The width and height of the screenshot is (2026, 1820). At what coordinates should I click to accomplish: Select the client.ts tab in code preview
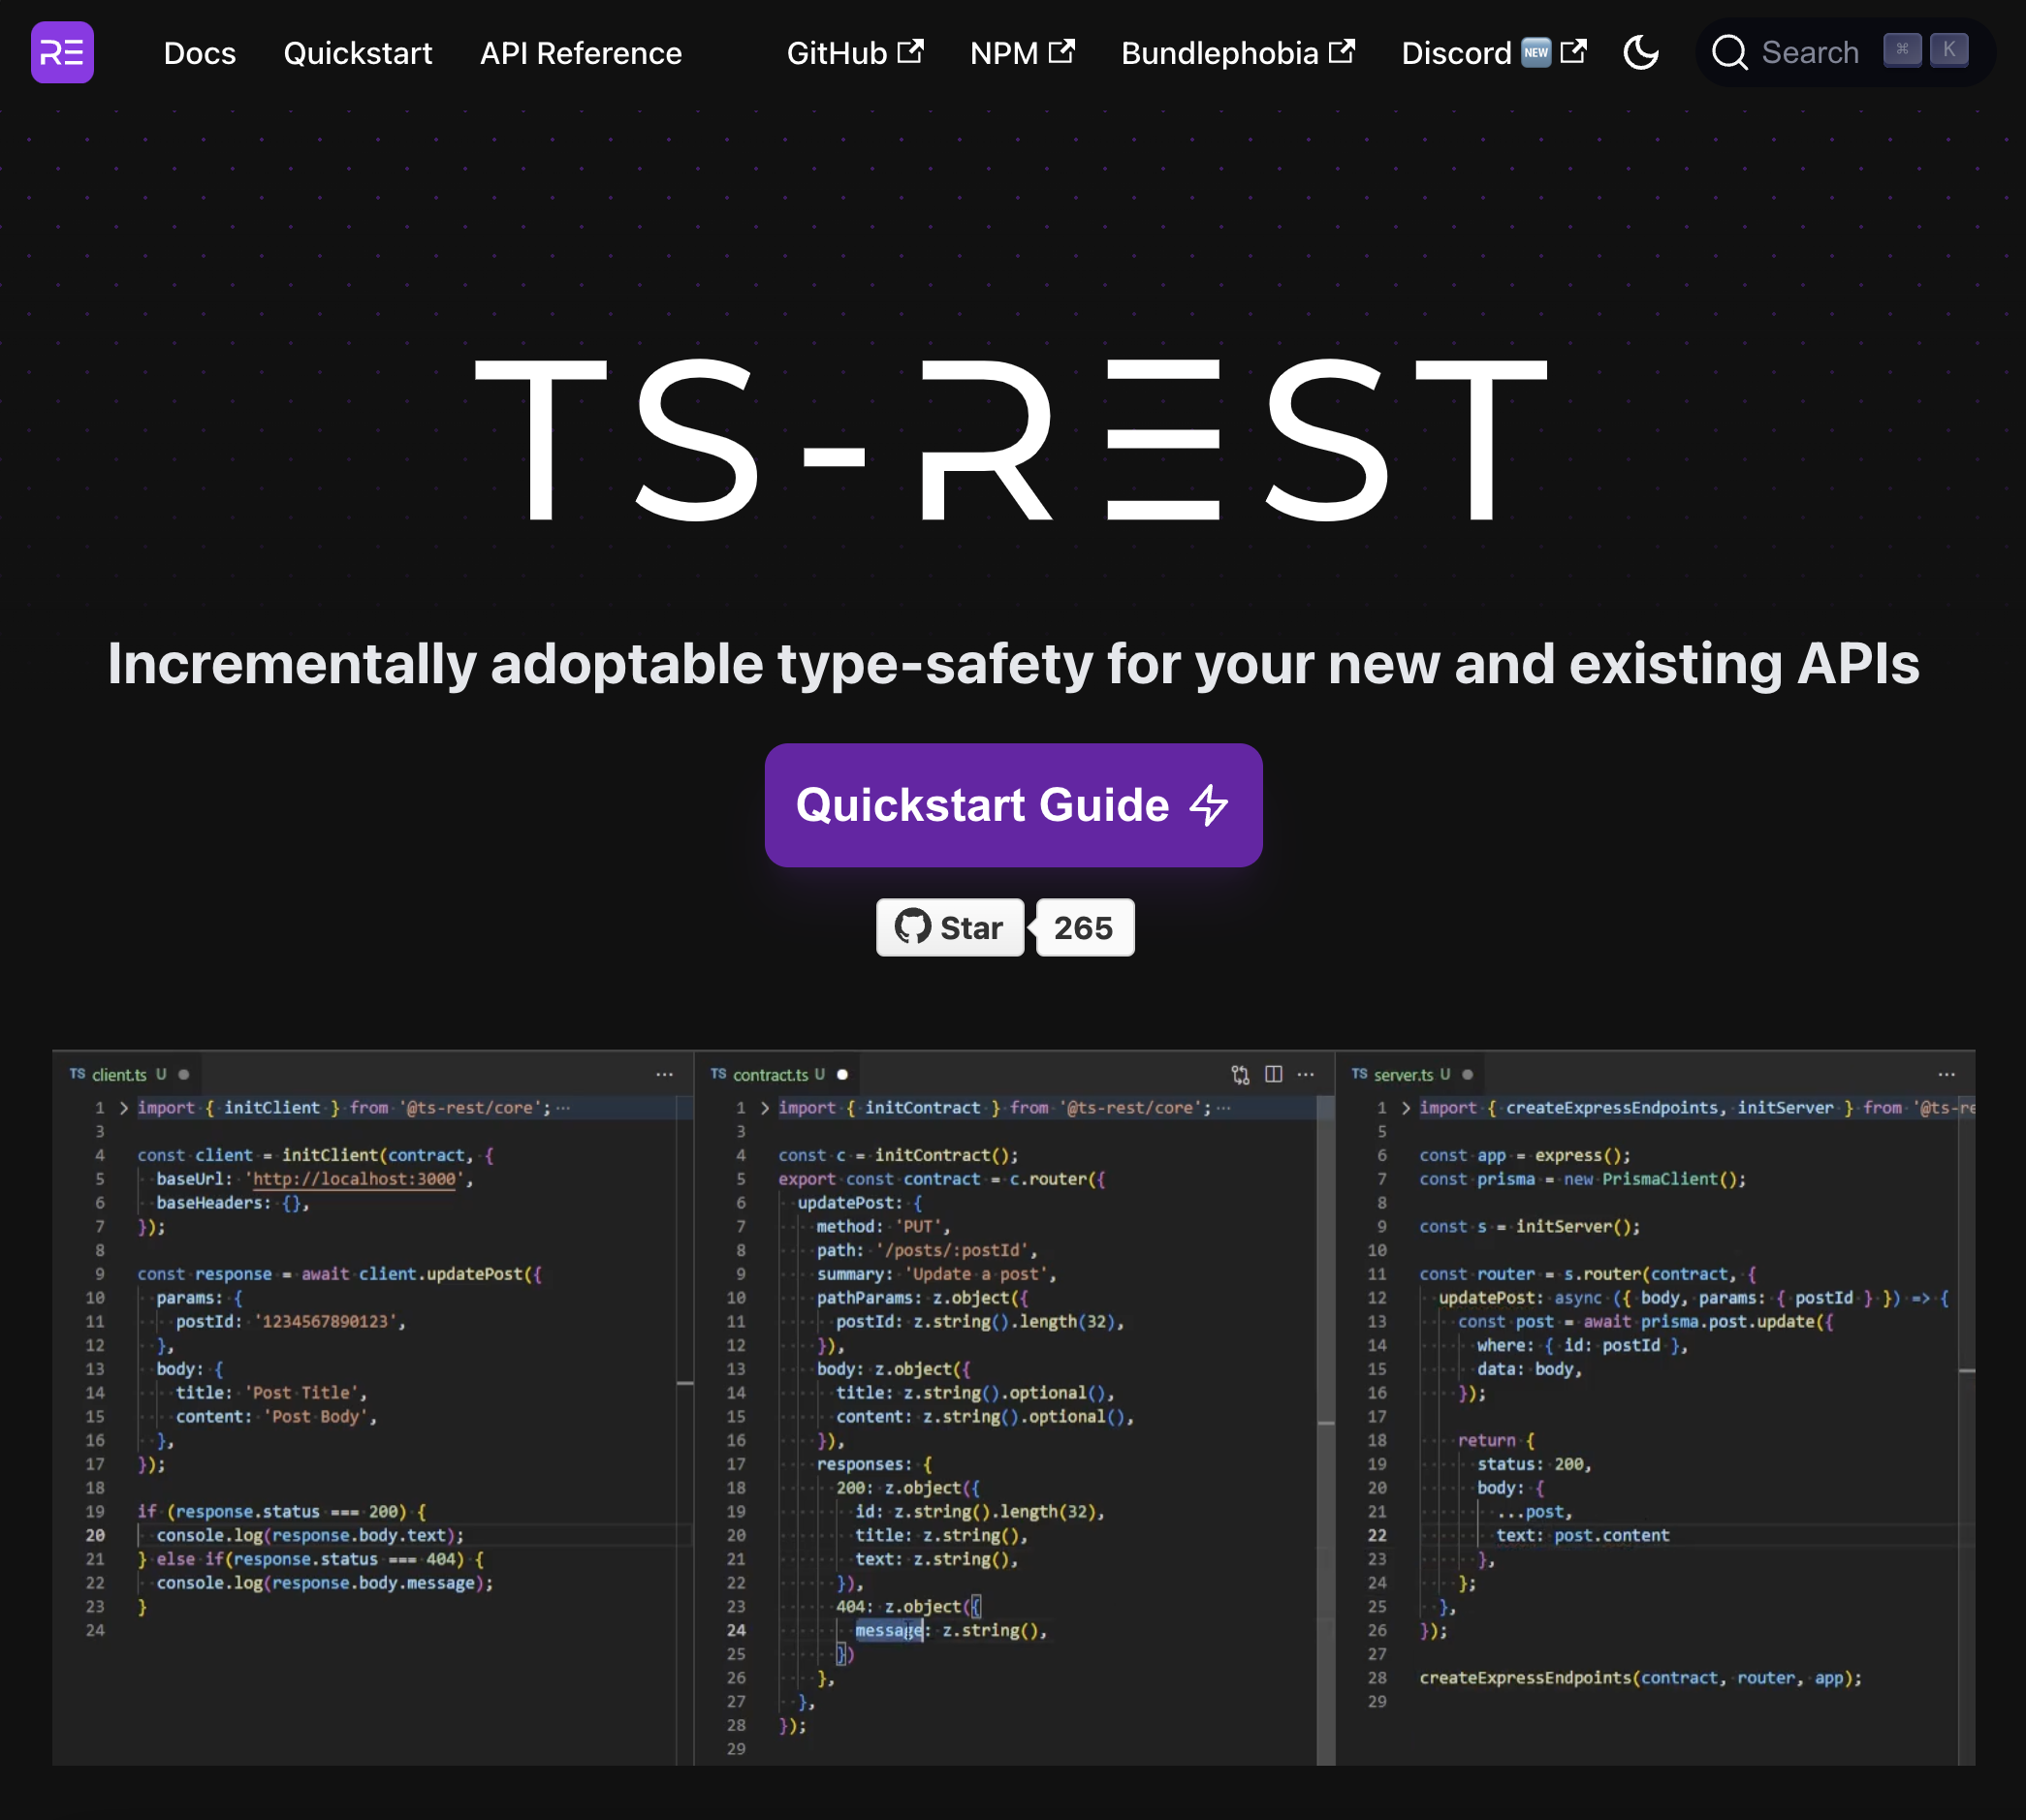tap(128, 1074)
